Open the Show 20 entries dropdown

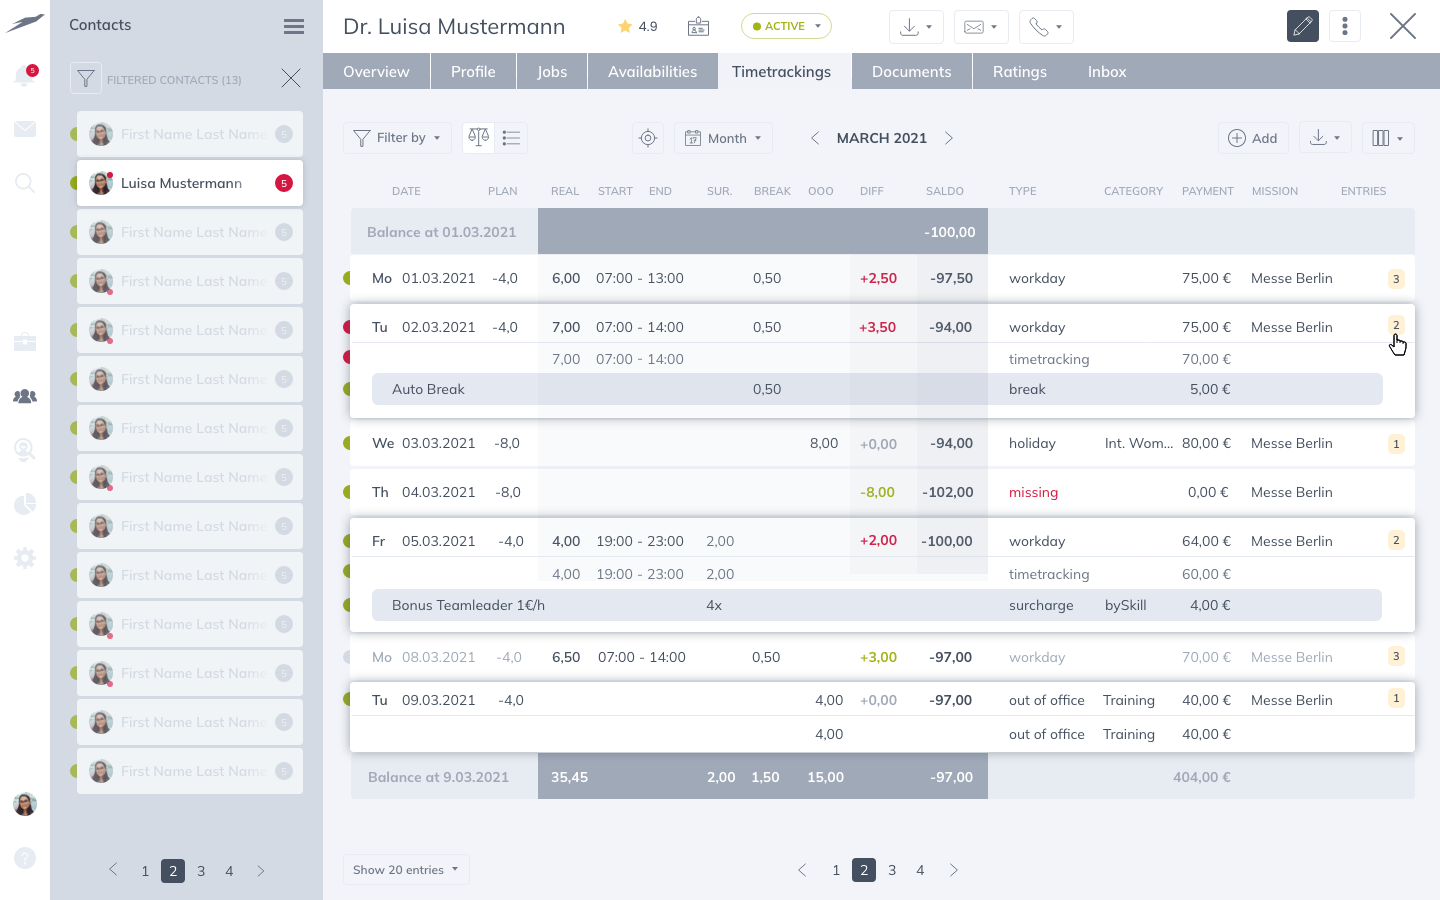click(x=405, y=870)
